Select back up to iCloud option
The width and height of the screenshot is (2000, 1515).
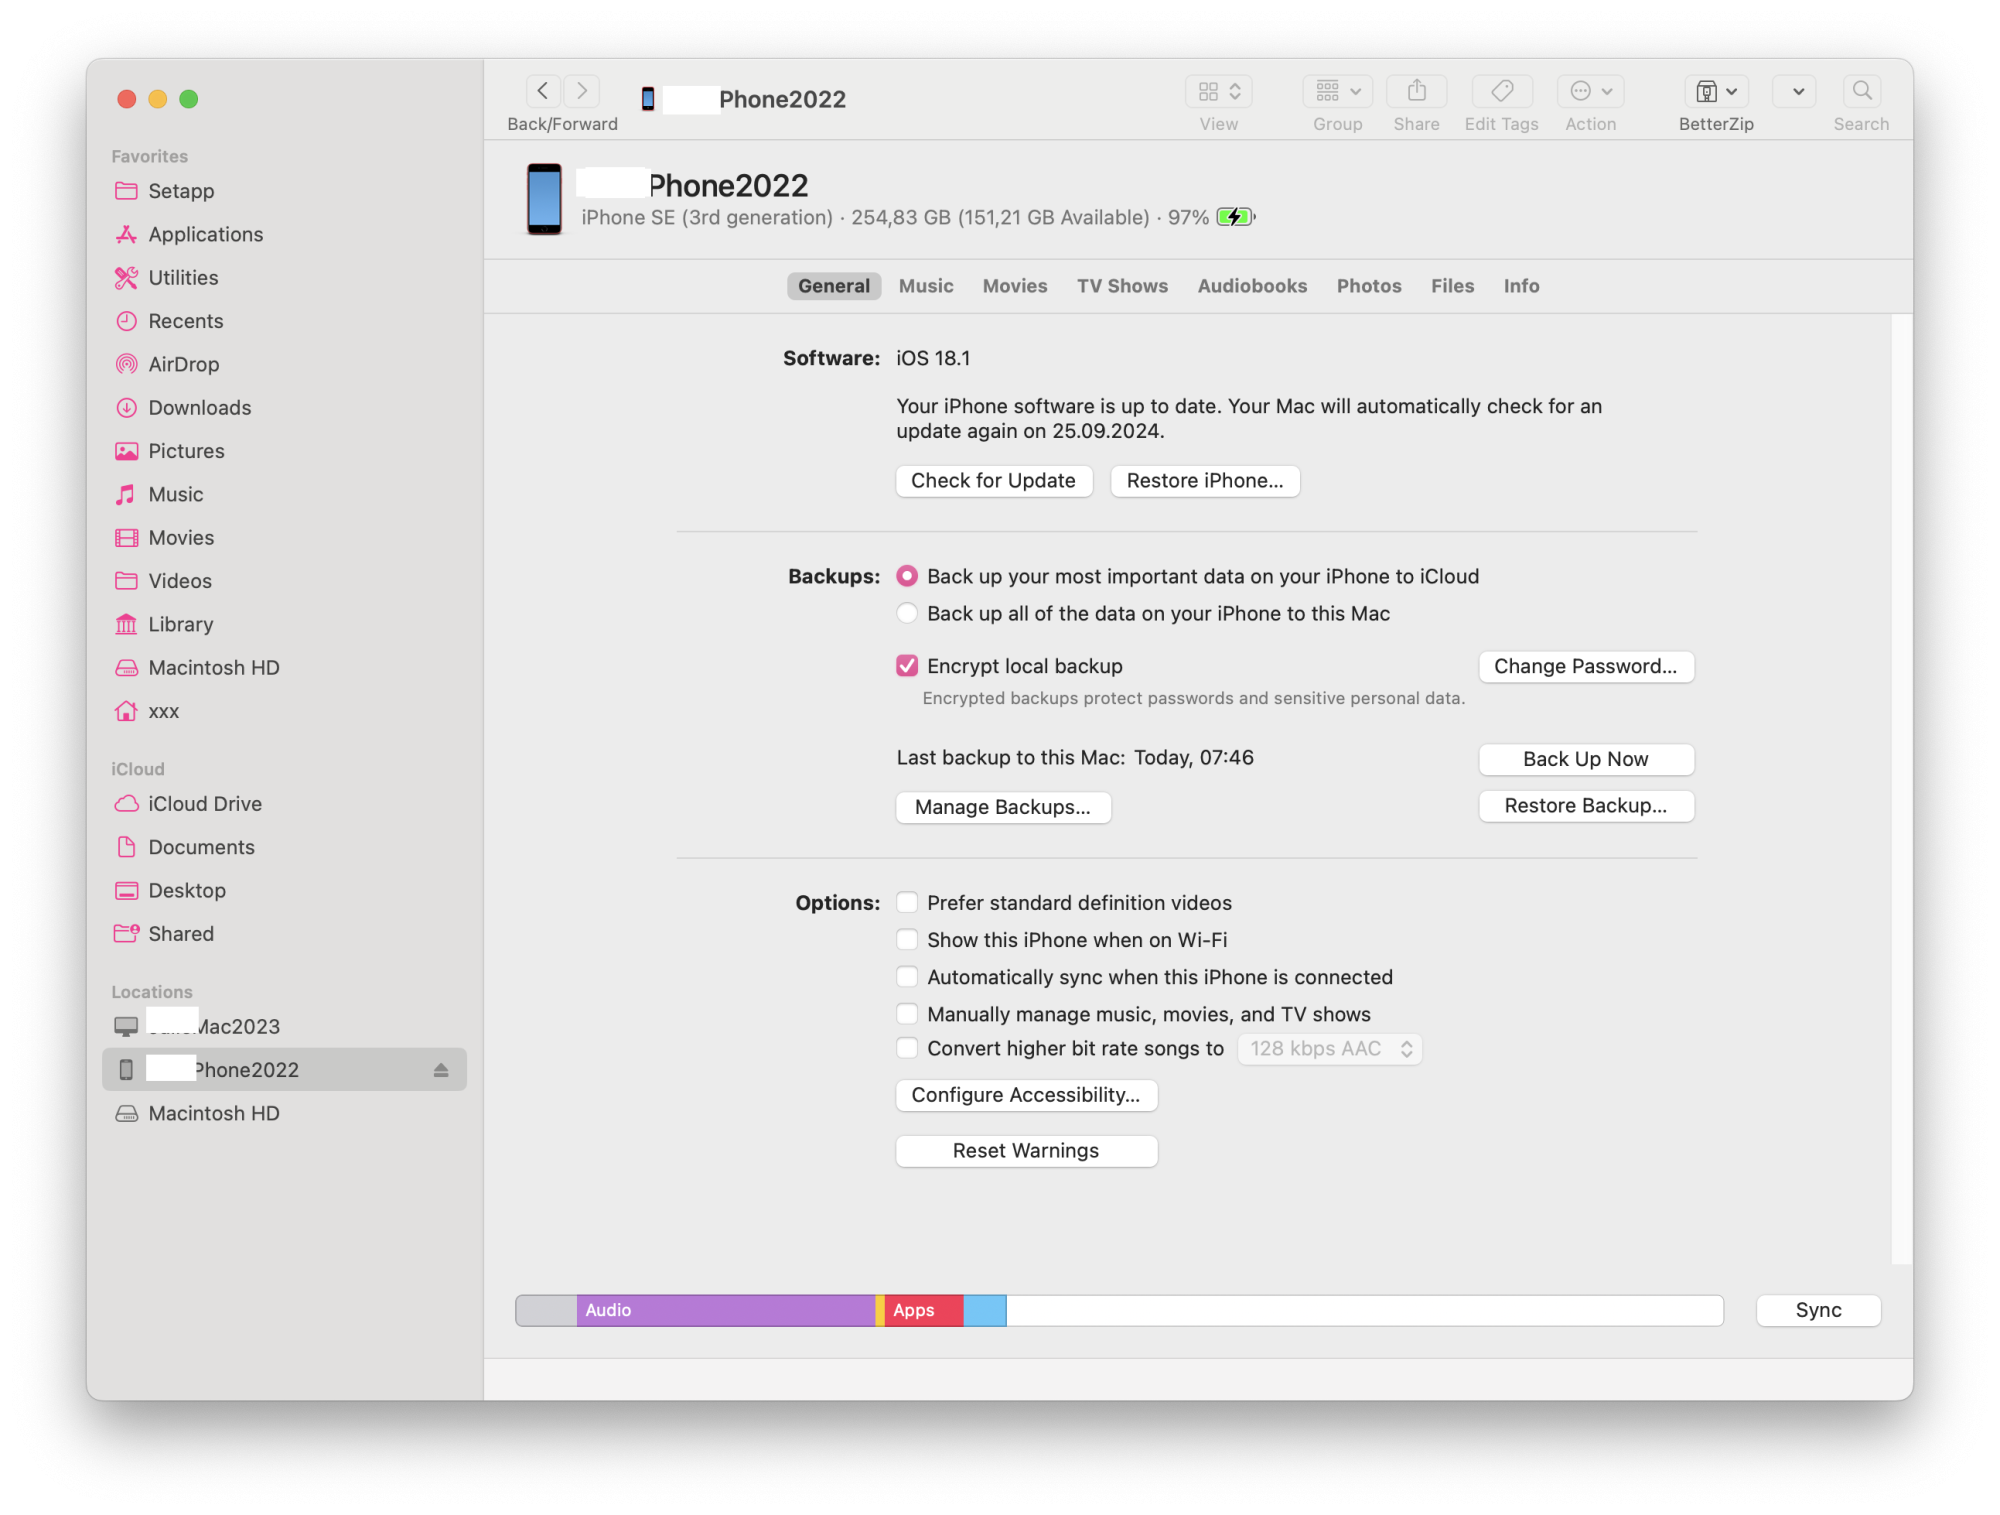(907, 576)
